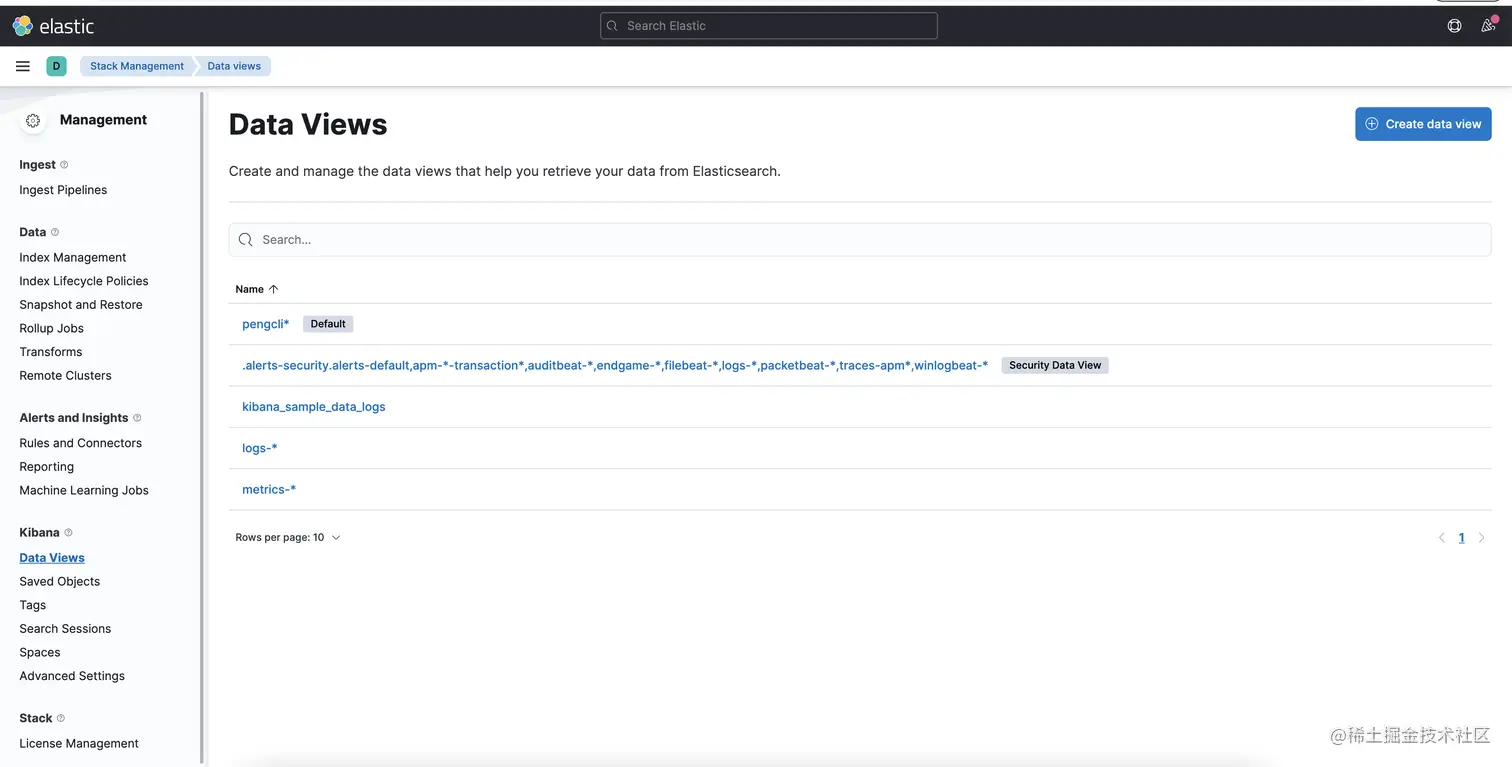Open the help menu icon
The height and width of the screenshot is (767, 1512).
click(1454, 26)
